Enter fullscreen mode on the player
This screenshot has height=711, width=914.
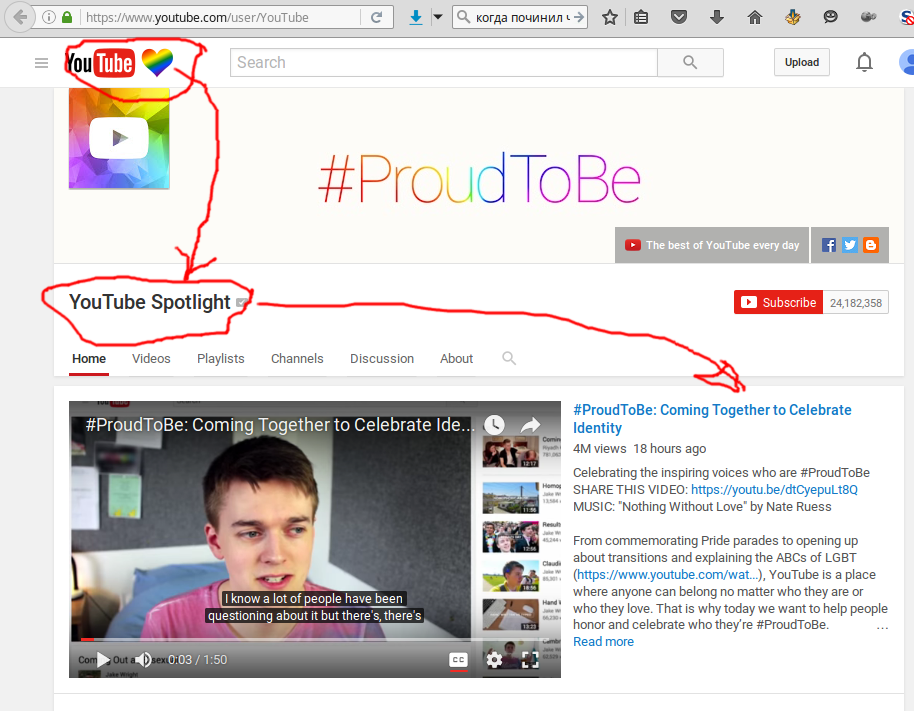coord(530,660)
